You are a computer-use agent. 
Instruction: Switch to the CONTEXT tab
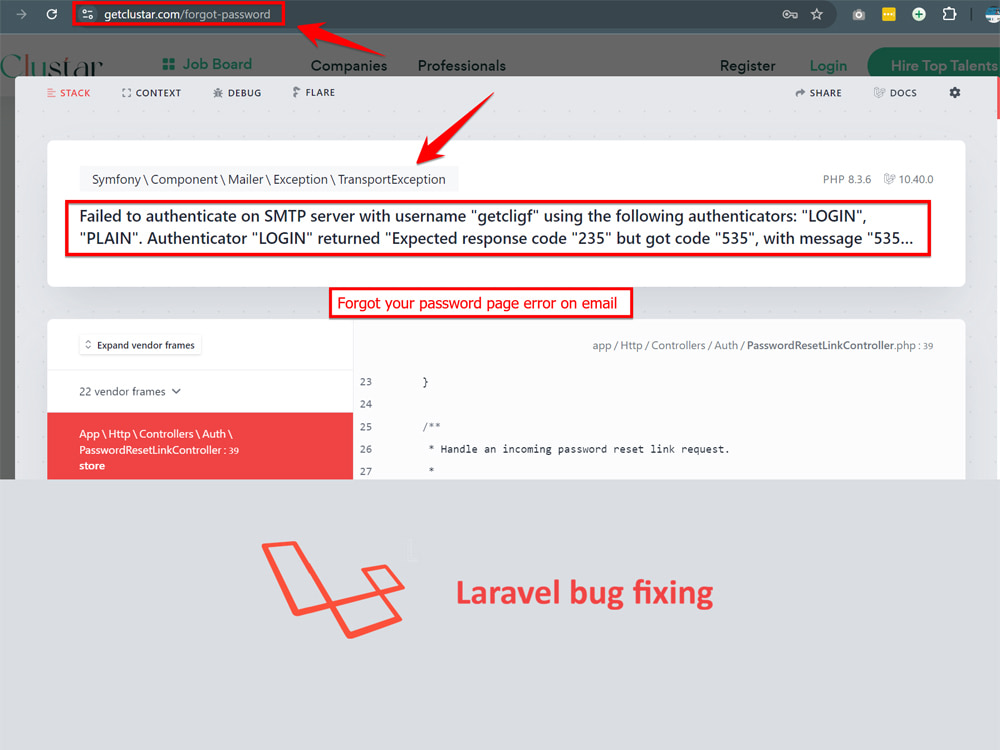[x=151, y=93]
